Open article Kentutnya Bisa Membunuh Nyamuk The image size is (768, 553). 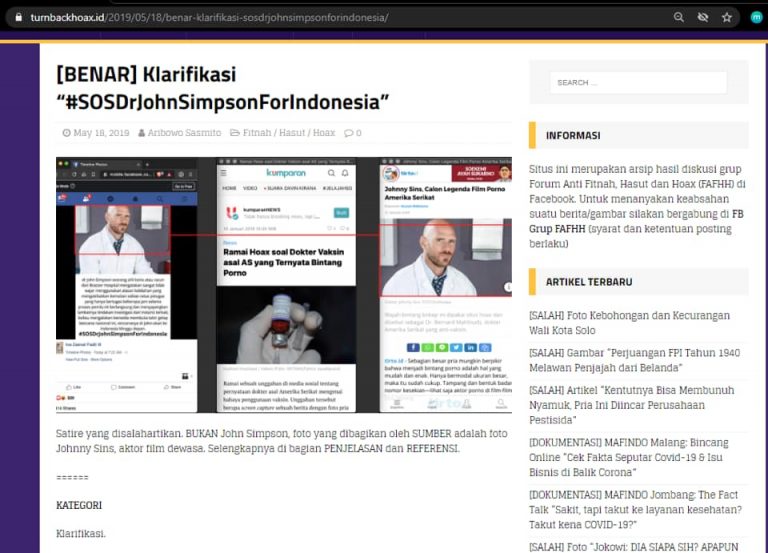632,405
